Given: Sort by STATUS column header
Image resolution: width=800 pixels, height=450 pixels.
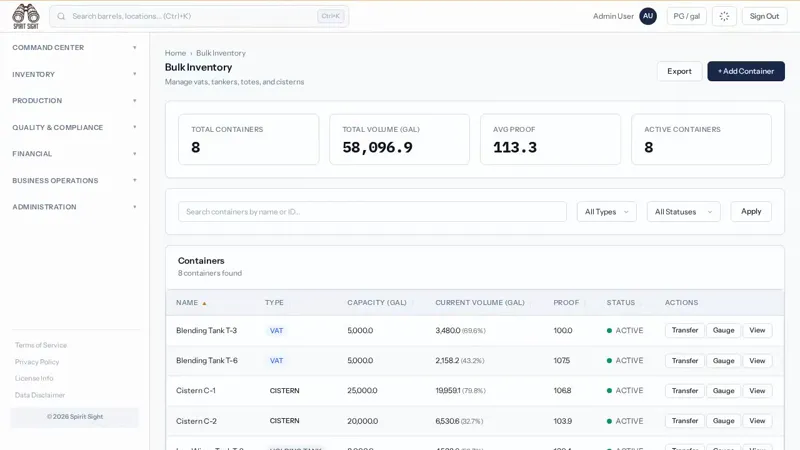Looking at the screenshot, I should [x=621, y=303].
